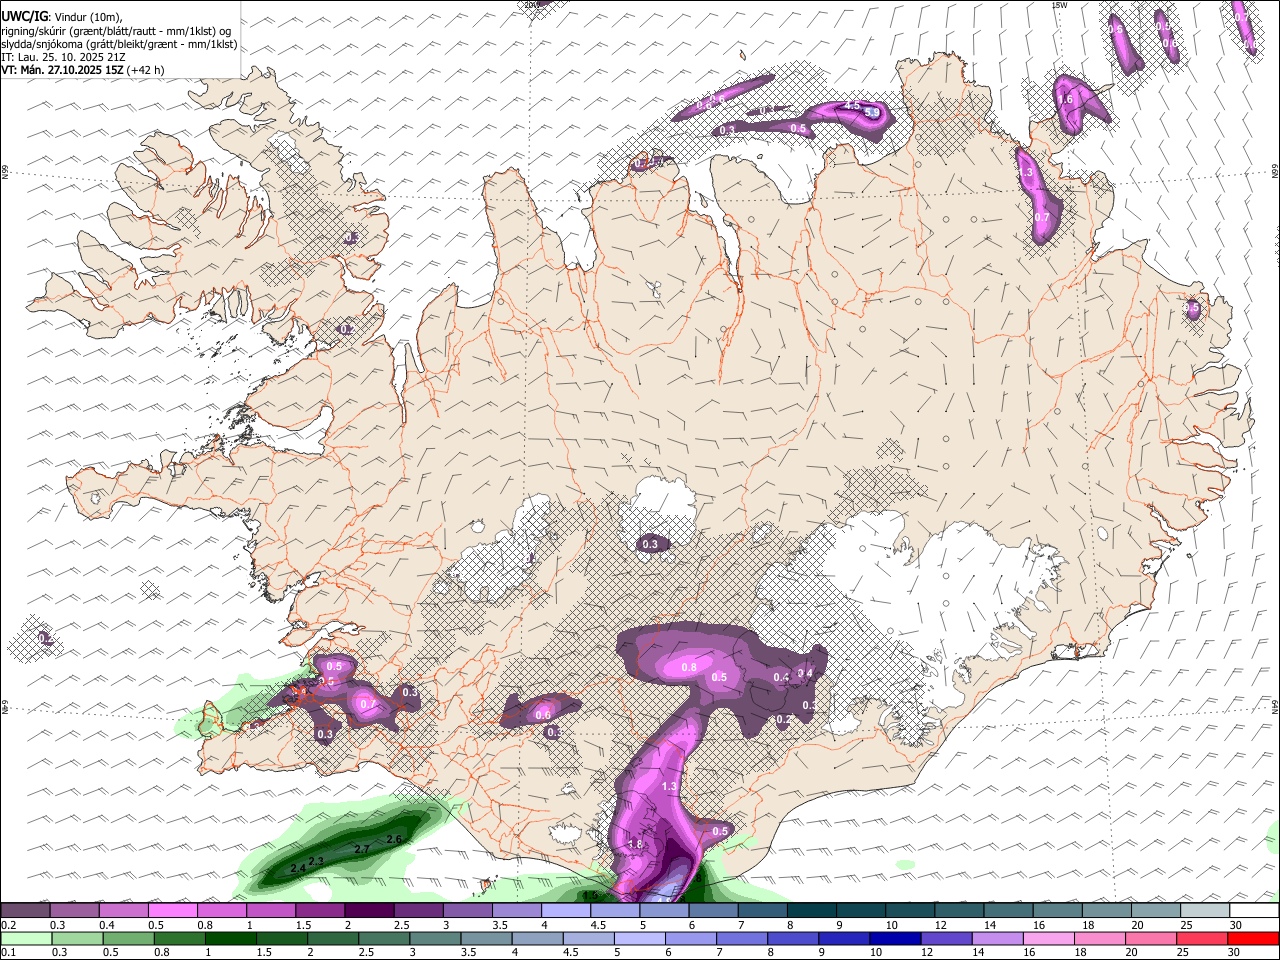Pick the 1.5 magenta snow-scale swatch
Viewport: 1280px width, 960px height.
[x=319, y=911]
